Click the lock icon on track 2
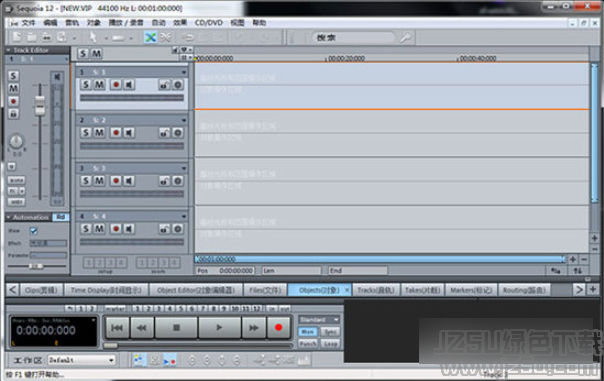604x381 pixels. click(164, 133)
